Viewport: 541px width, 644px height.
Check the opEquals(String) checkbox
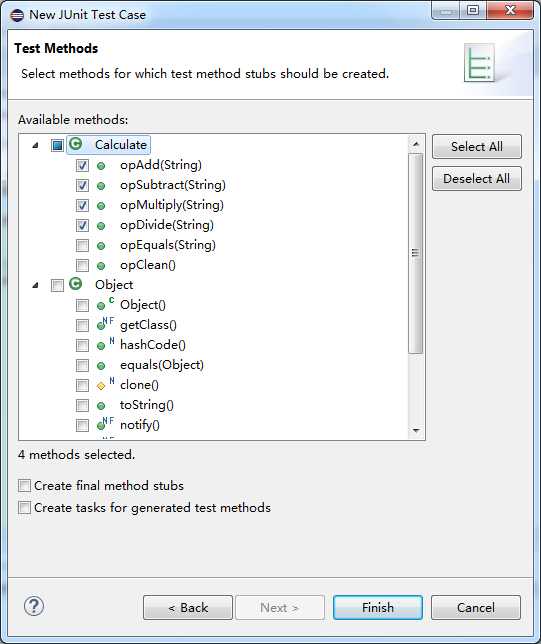(x=82, y=246)
